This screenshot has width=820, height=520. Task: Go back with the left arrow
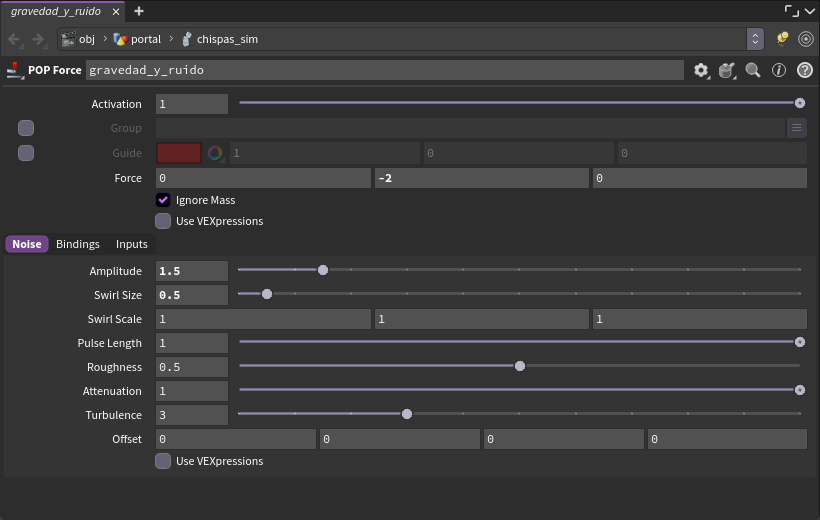coord(14,39)
